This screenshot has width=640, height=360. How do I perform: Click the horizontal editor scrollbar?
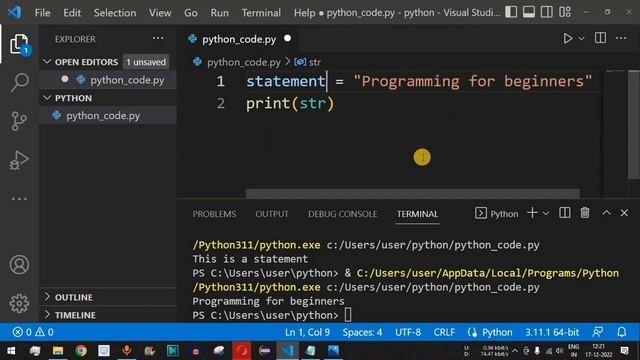[x=412, y=193]
